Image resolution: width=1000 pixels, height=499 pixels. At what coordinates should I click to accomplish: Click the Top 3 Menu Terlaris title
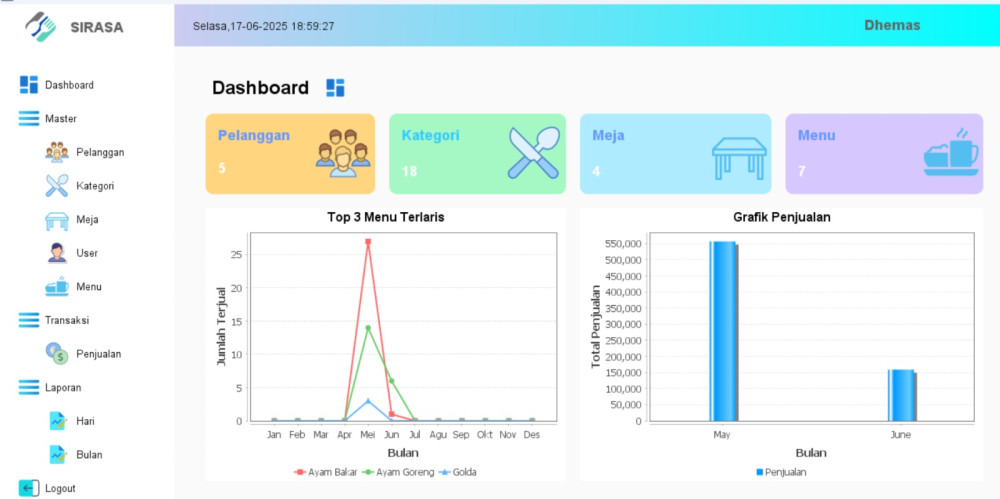coord(386,217)
